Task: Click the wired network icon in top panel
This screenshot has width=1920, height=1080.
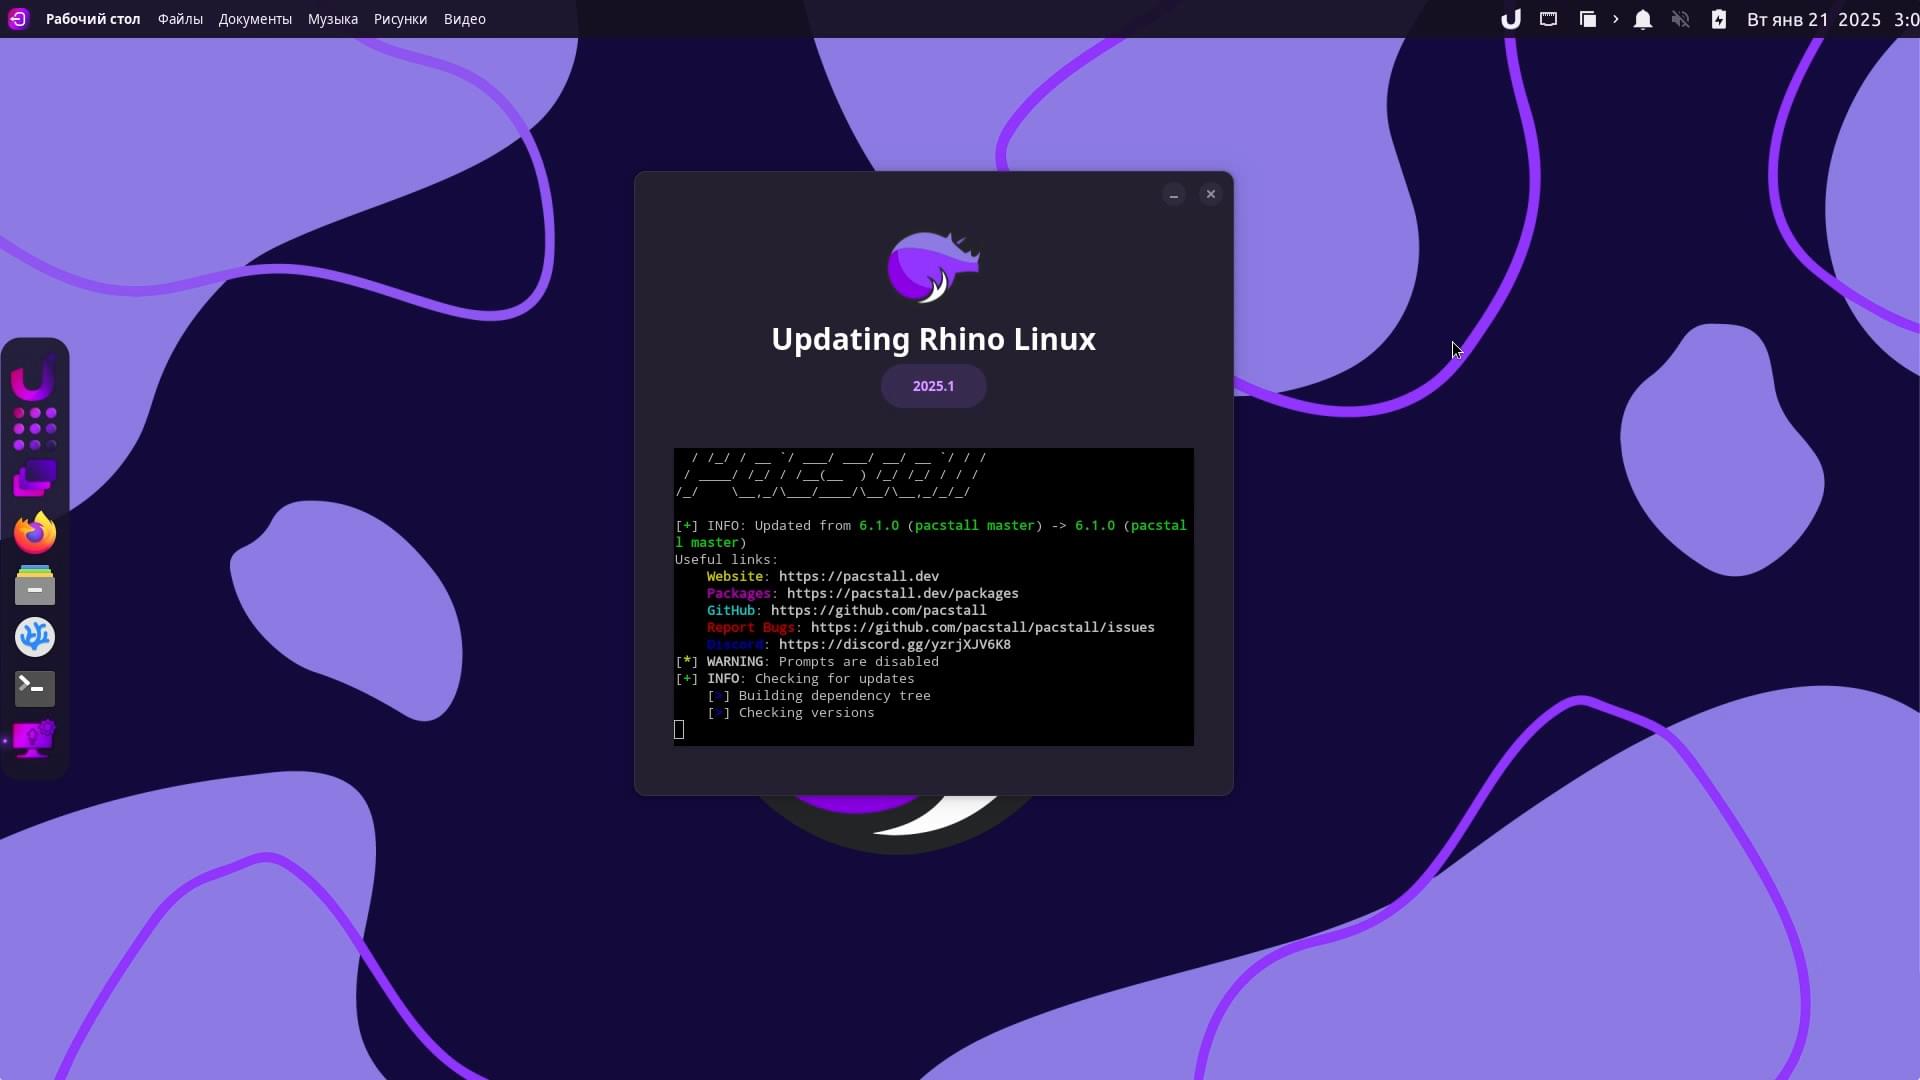Action: 1548,19
